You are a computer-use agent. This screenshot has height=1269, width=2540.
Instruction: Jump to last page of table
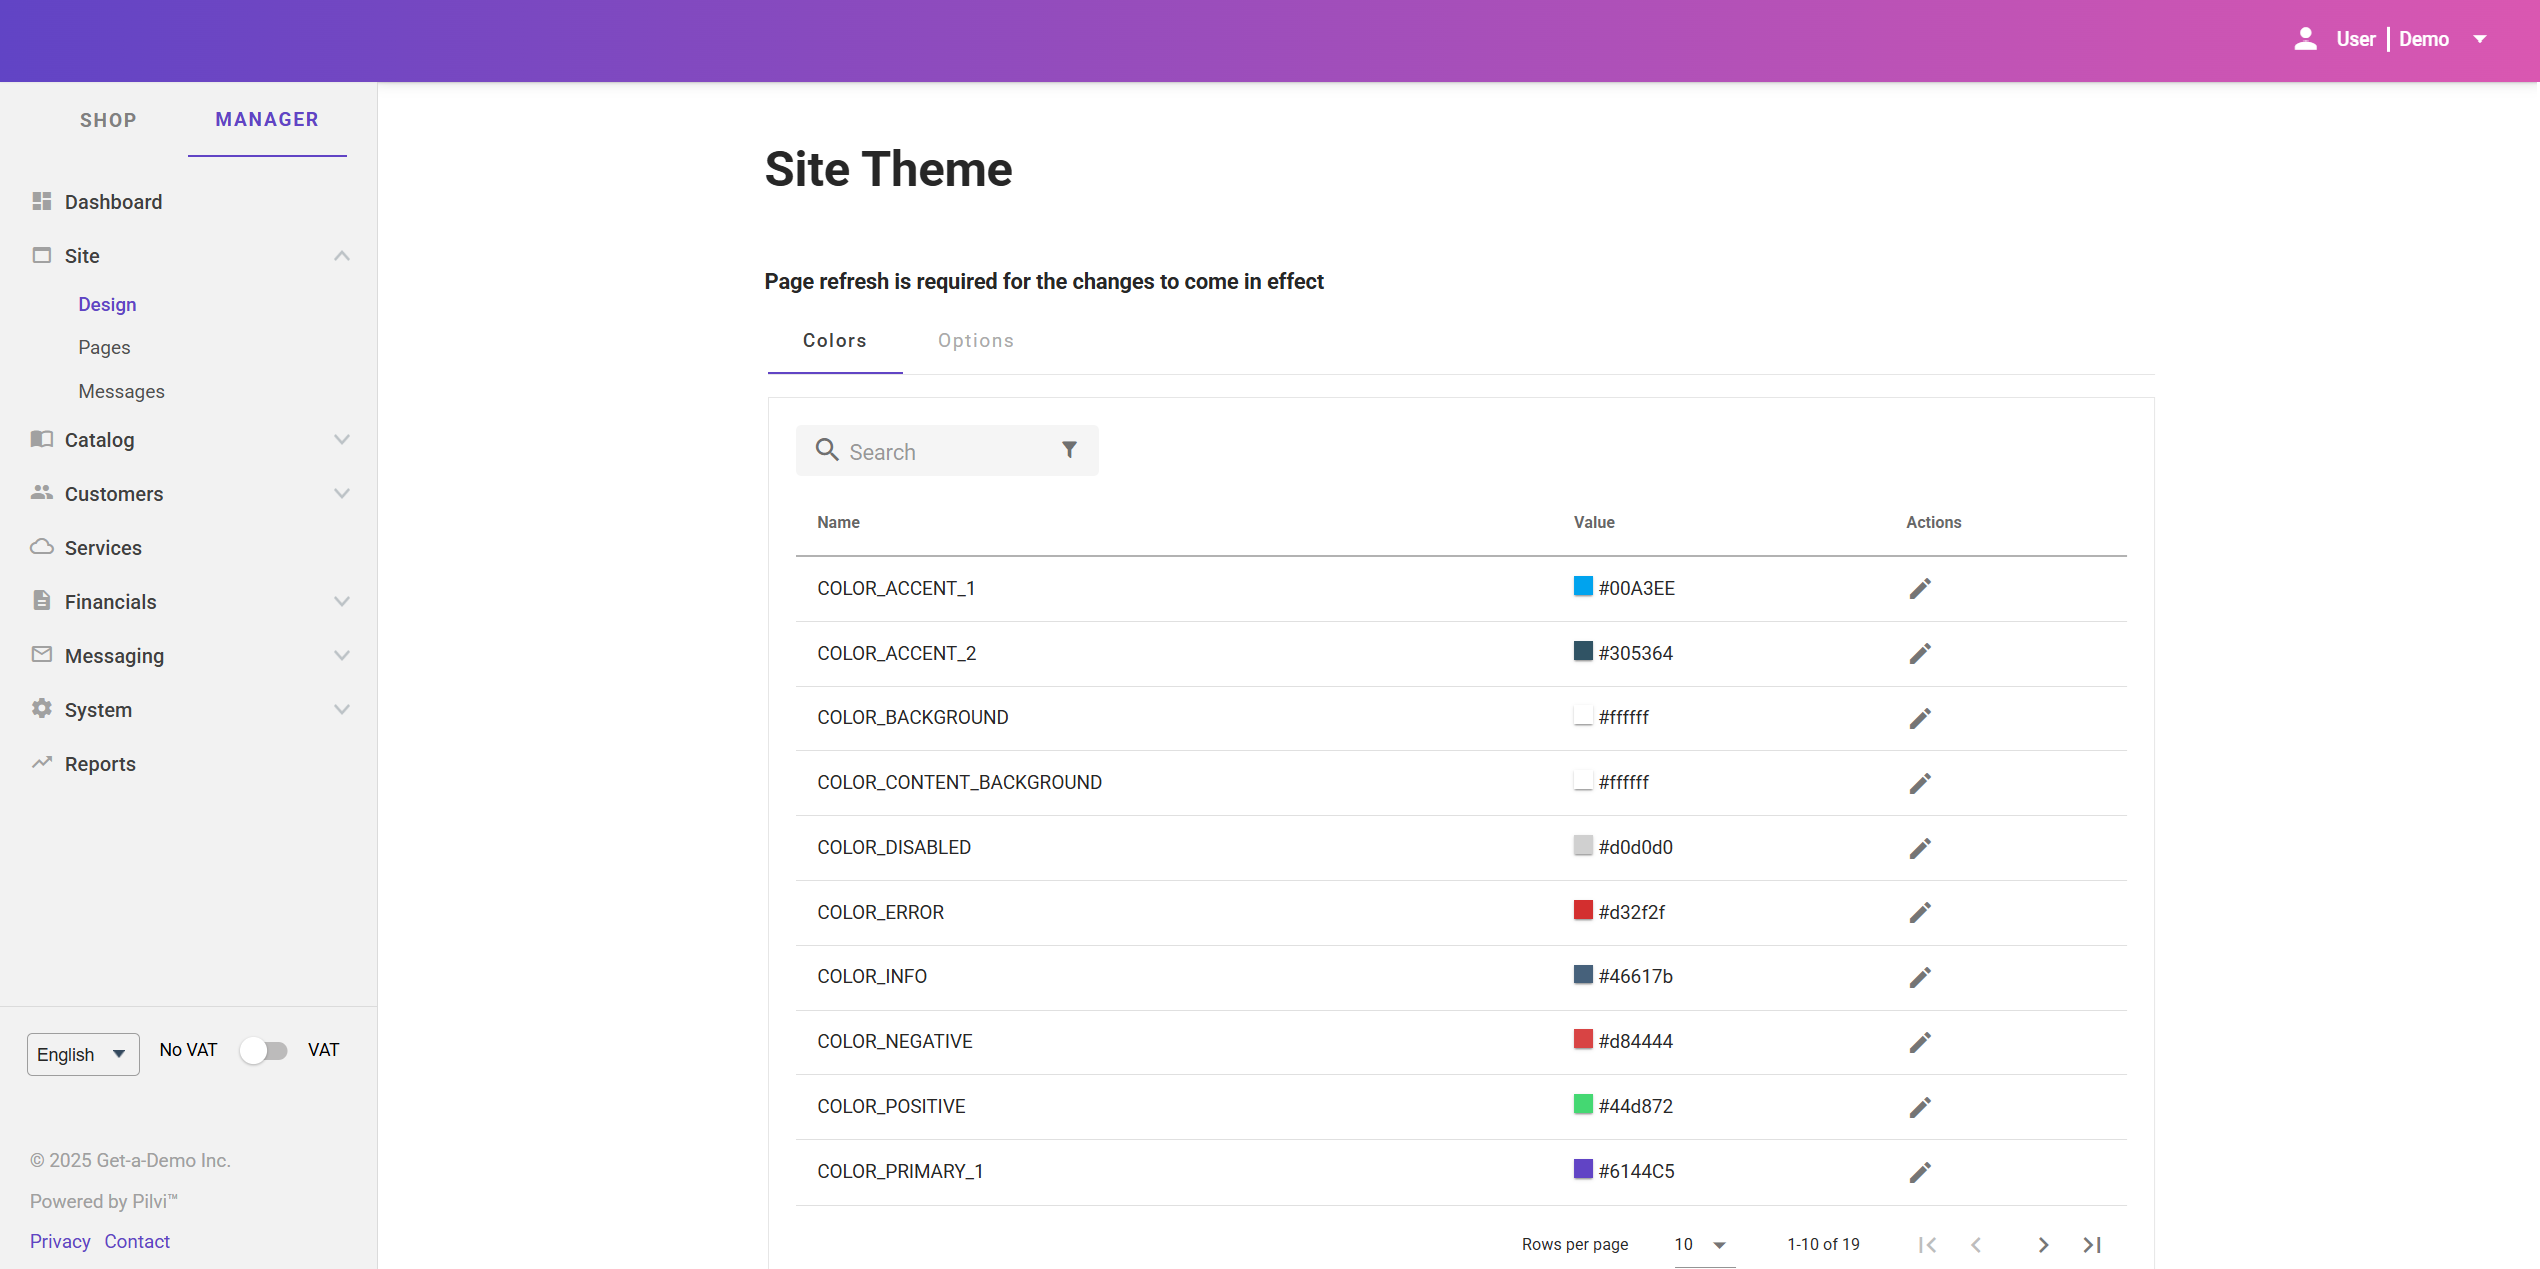2092,1244
